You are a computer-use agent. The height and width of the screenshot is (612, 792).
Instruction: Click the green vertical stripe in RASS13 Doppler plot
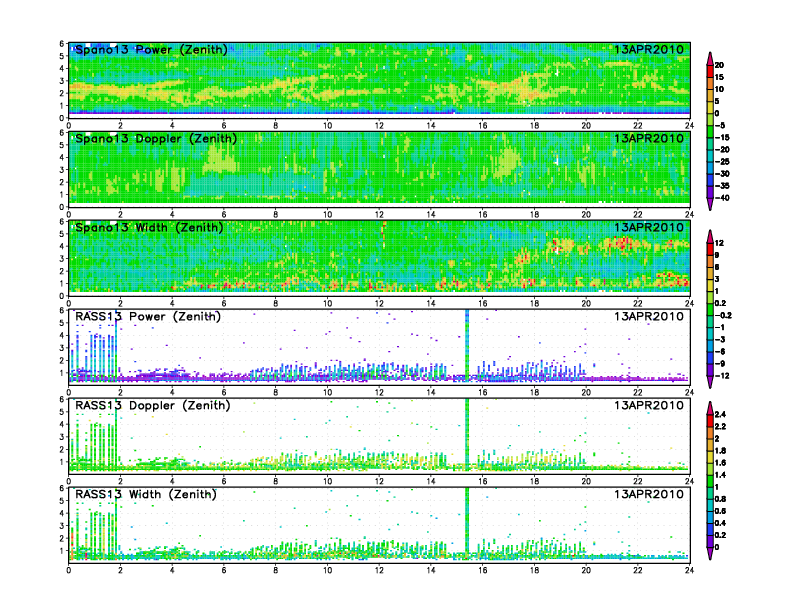point(467,433)
